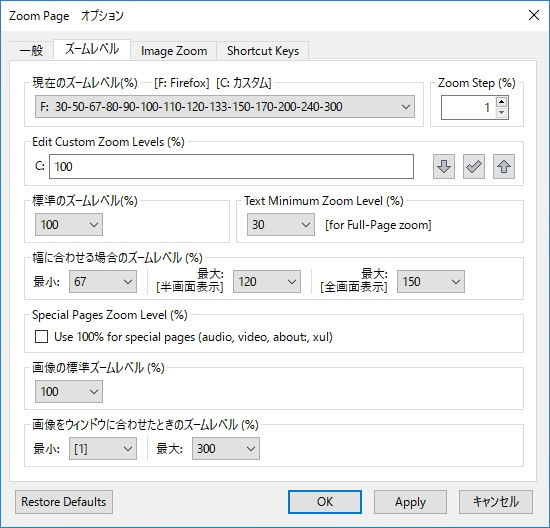Click the checkmark icon to accept custom levels

[474, 167]
